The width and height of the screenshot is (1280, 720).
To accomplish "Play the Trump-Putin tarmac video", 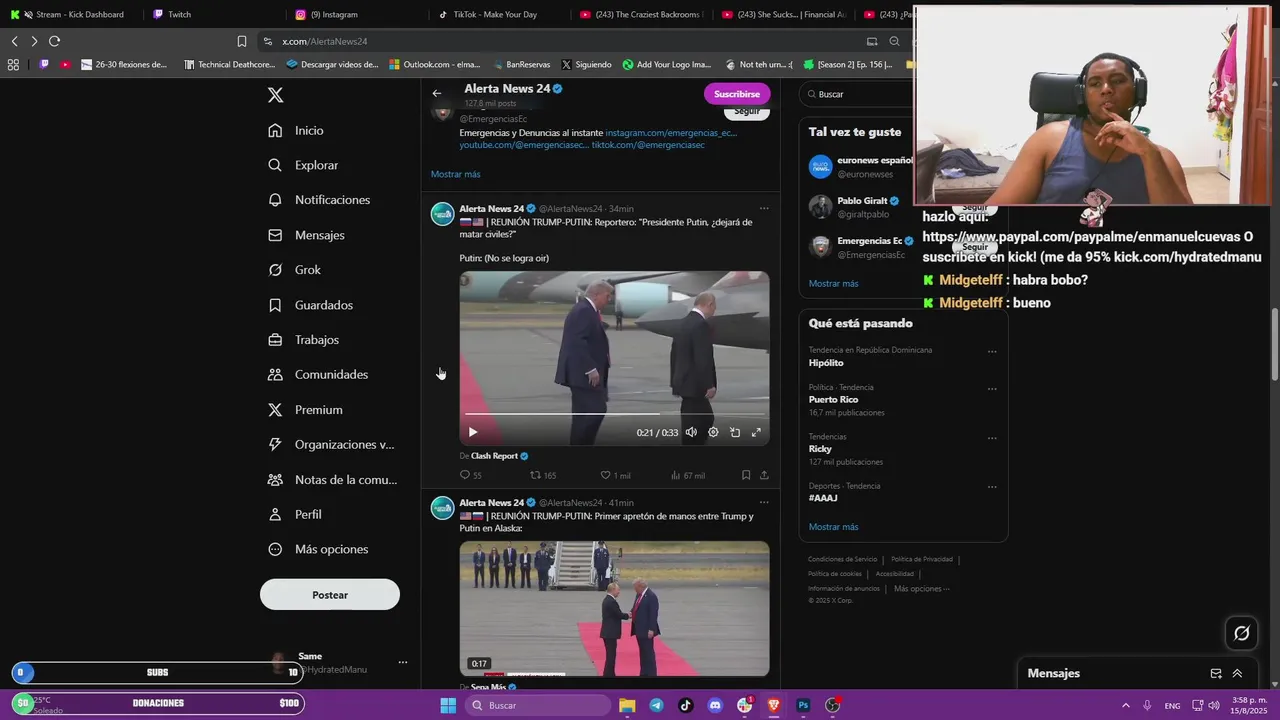I will click(473, 432).
